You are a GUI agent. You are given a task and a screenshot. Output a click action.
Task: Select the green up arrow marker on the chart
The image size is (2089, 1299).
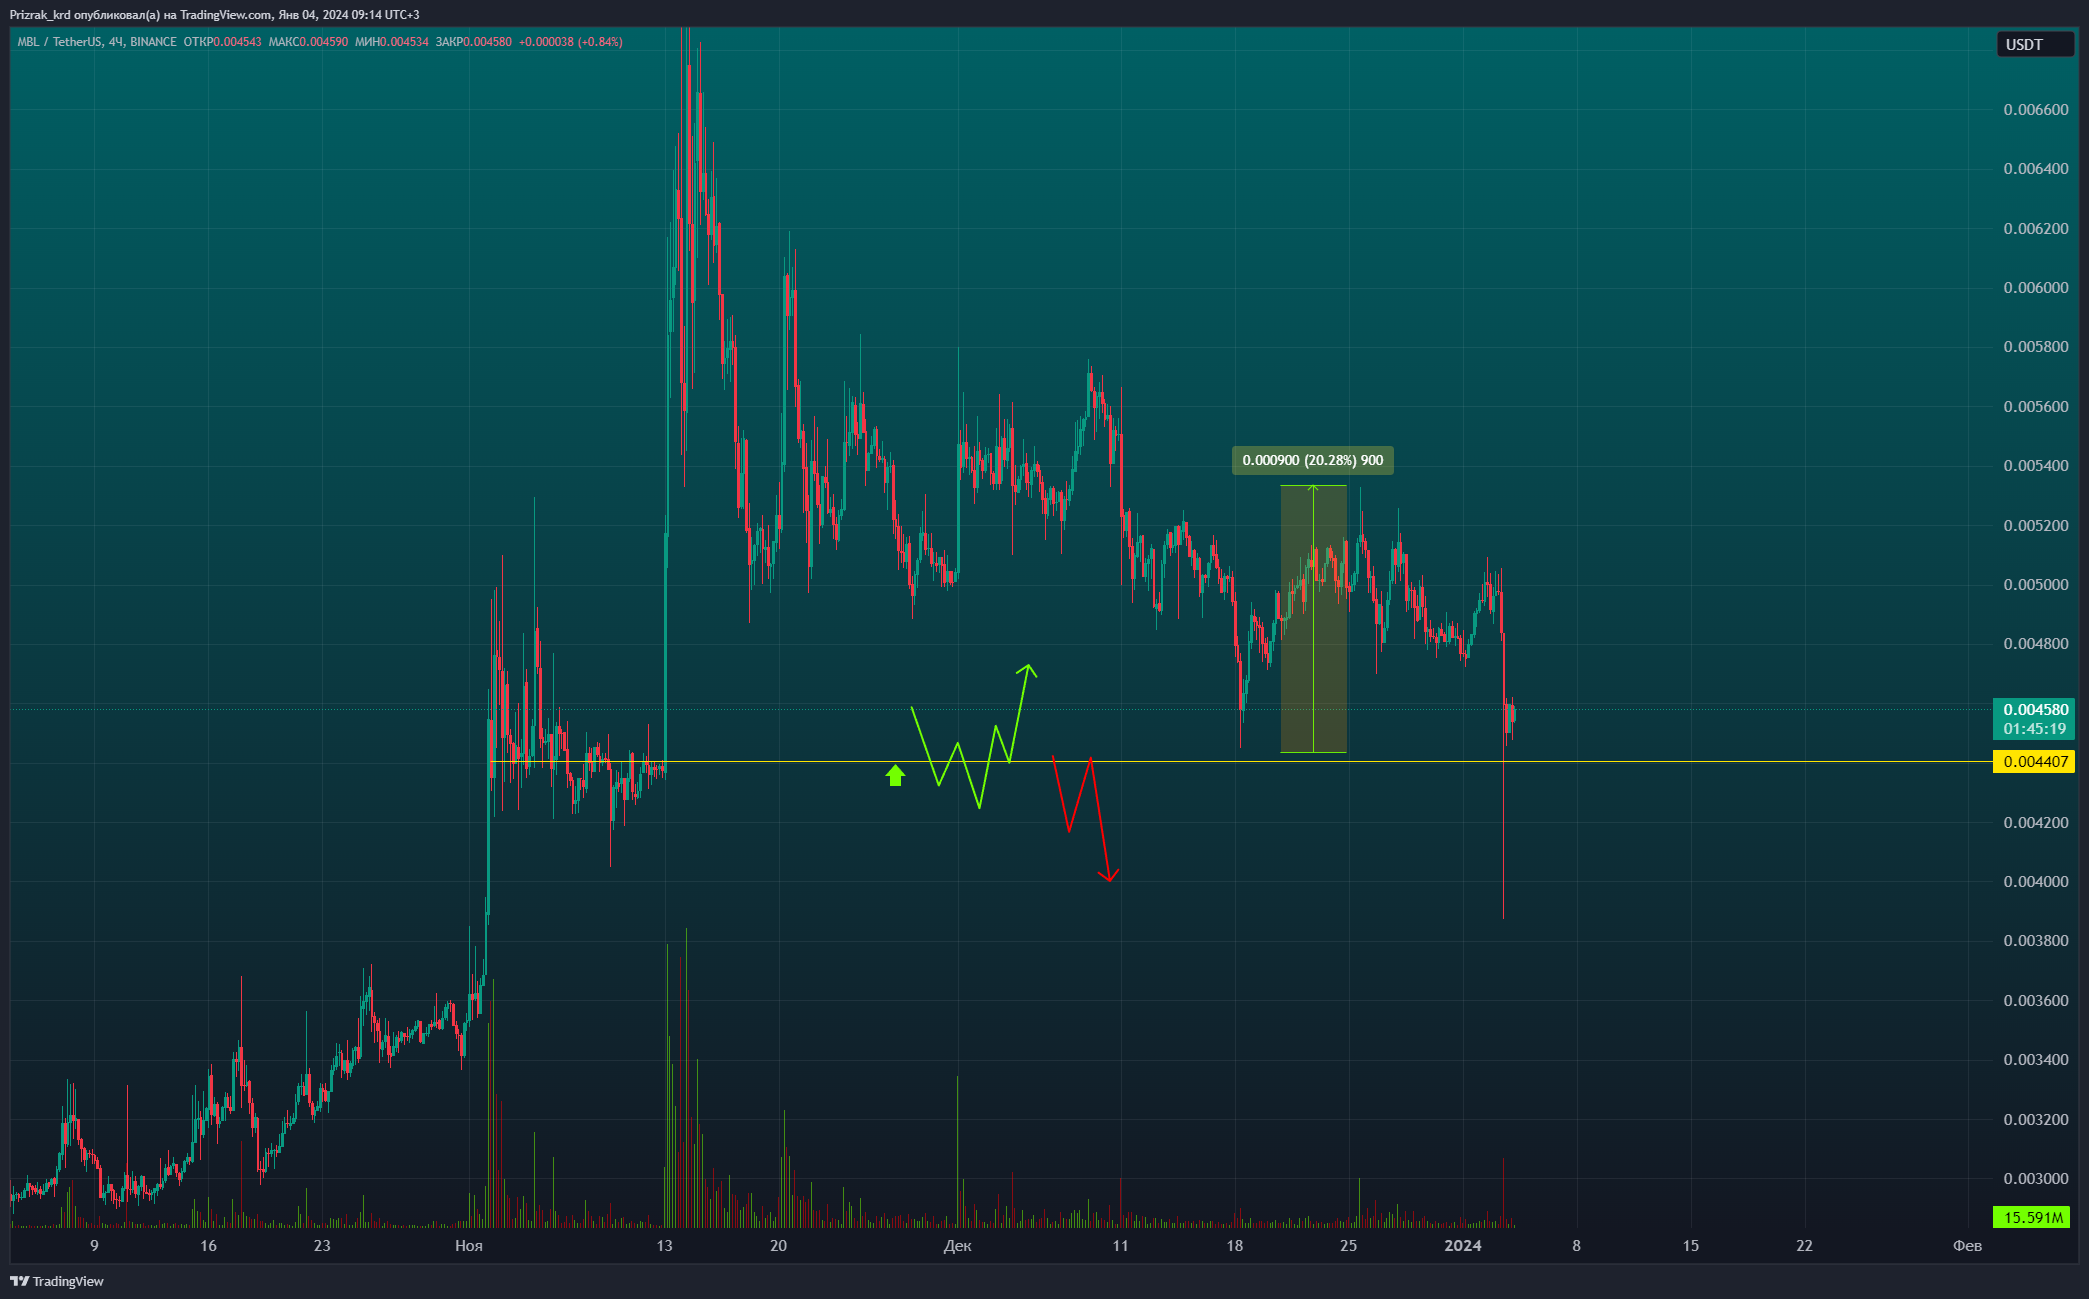pyautogui.click(x=895, y=775)
